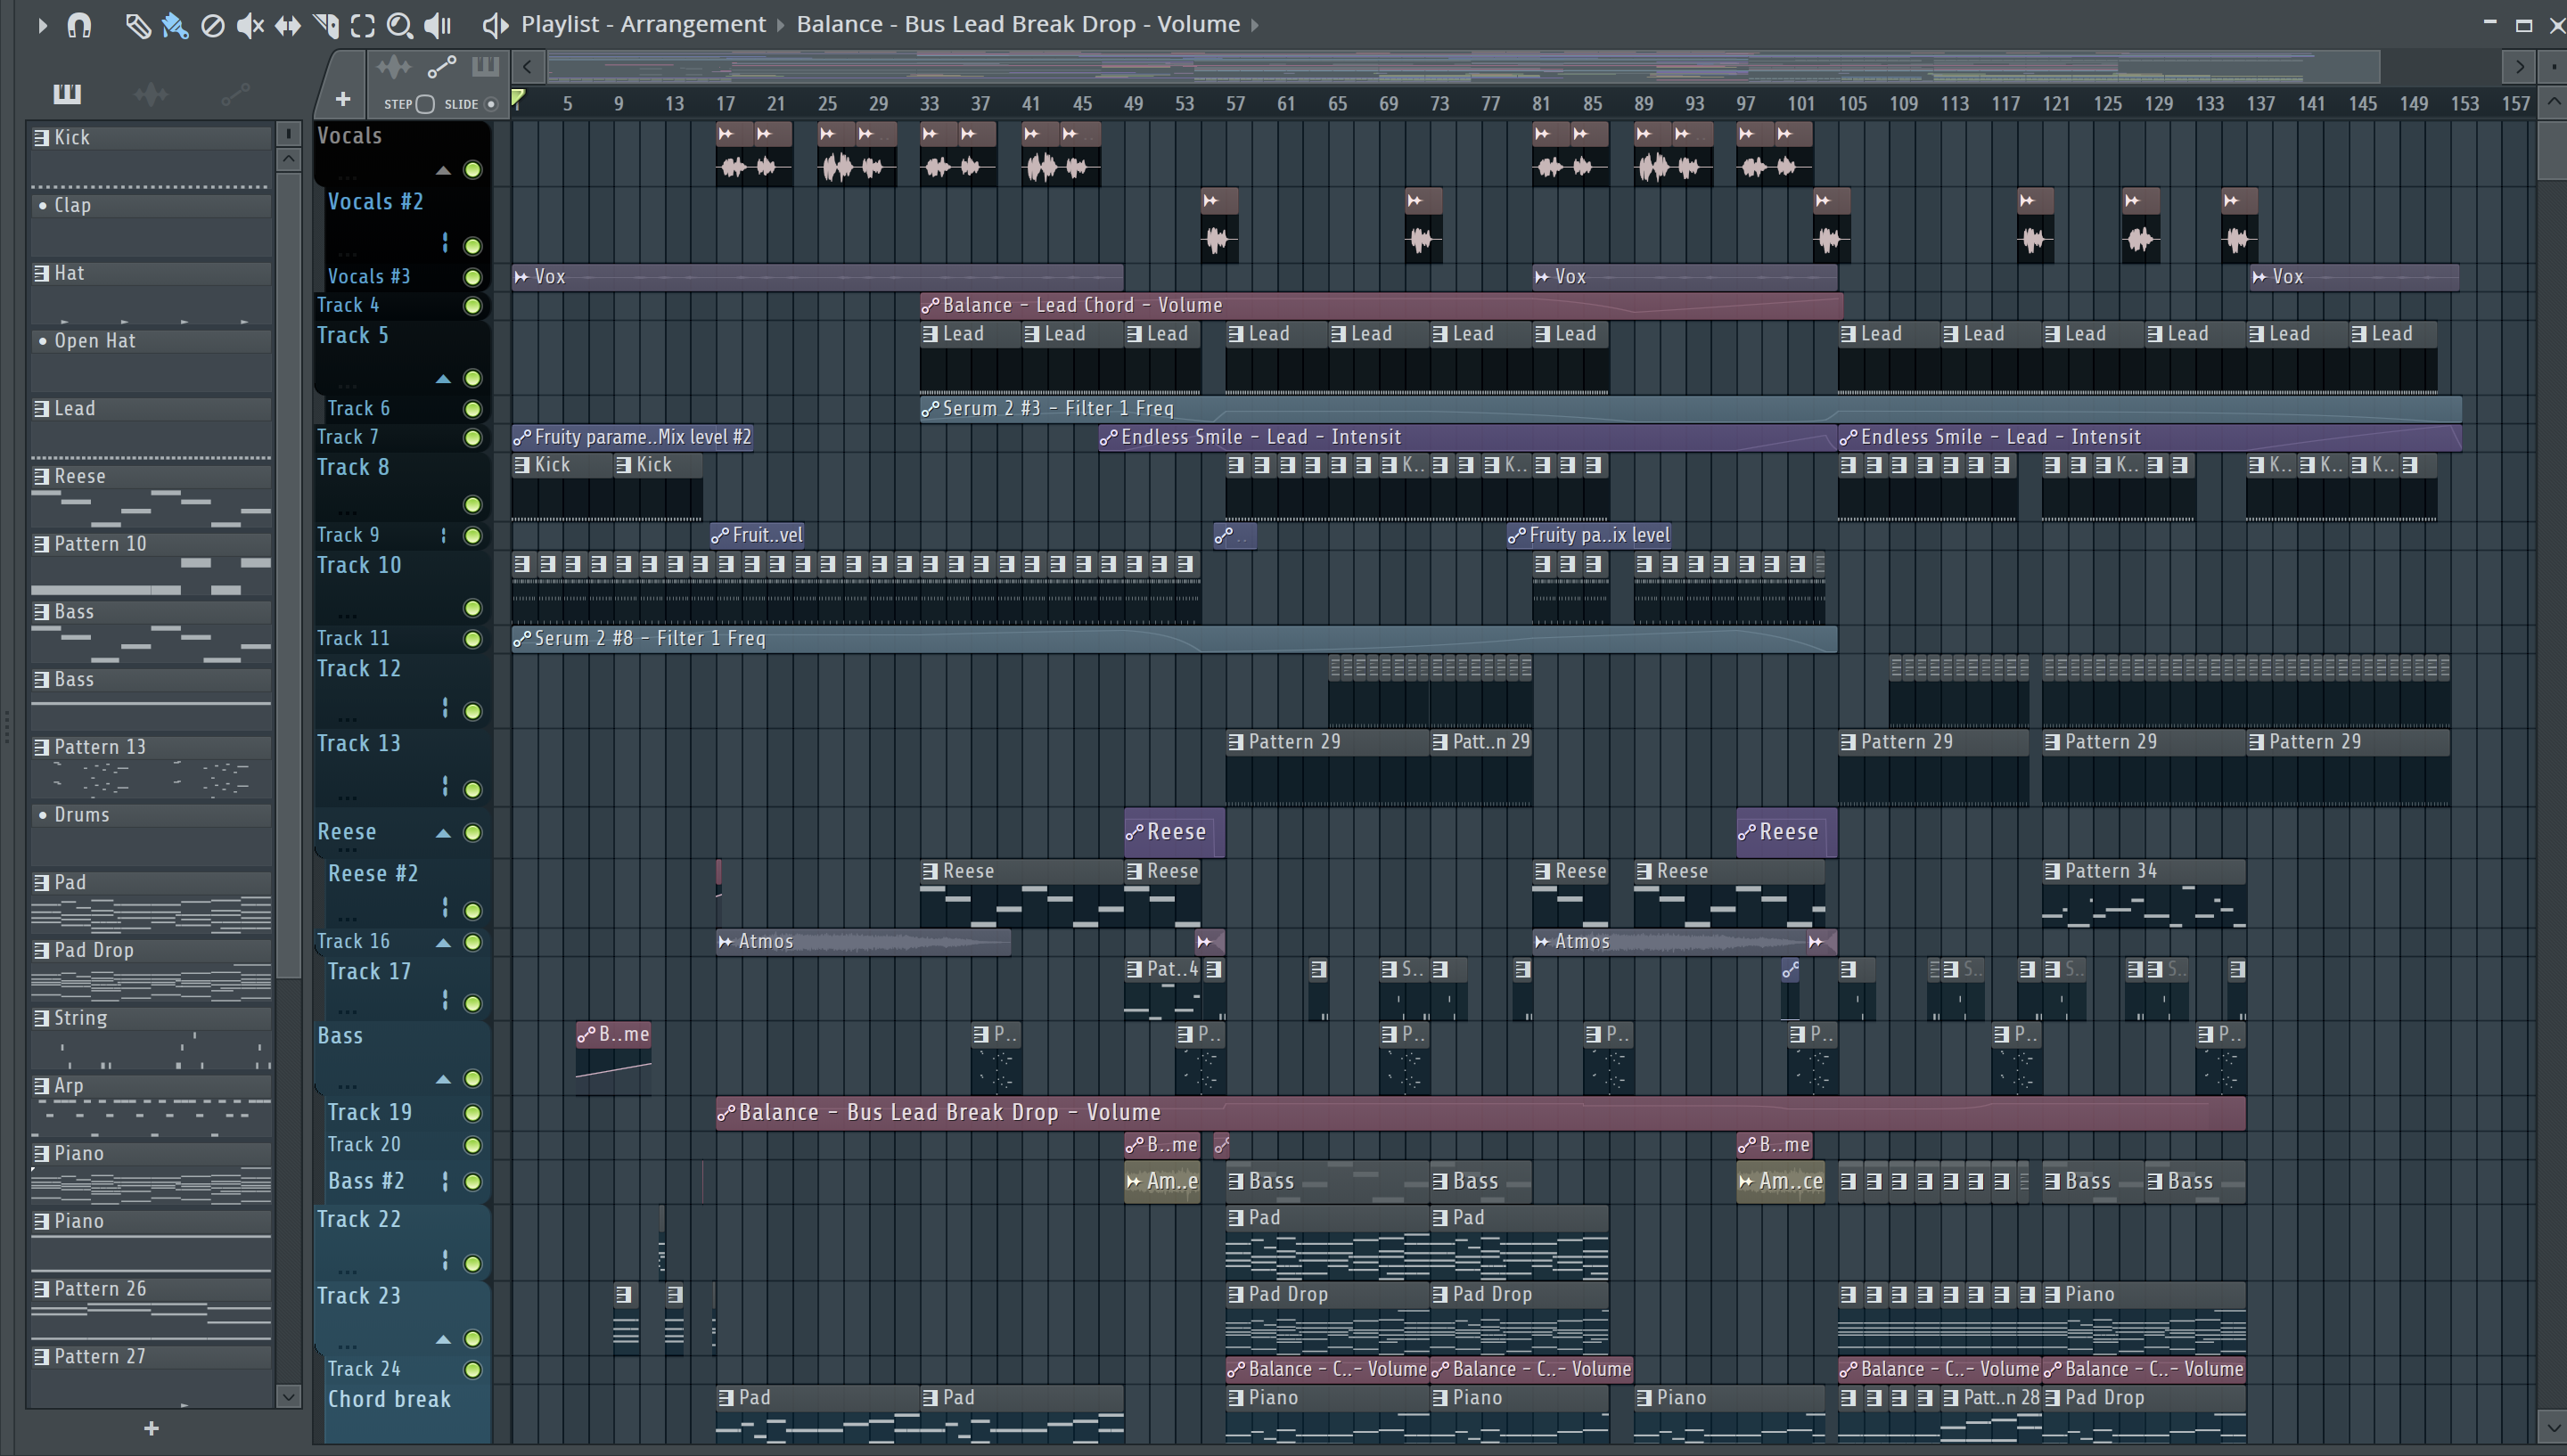Select the Select marquee tool
Viewport: 2567px width, 1456px height.
coord(363,25)
